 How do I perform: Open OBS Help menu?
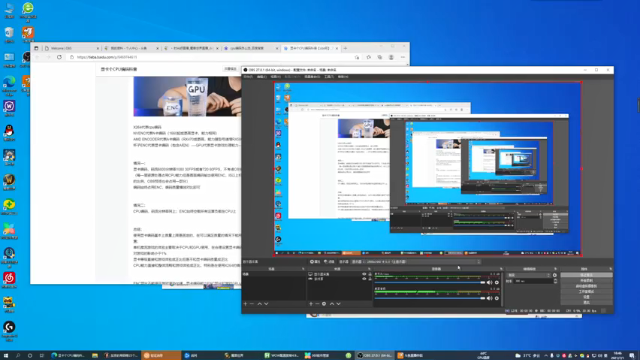343,77
